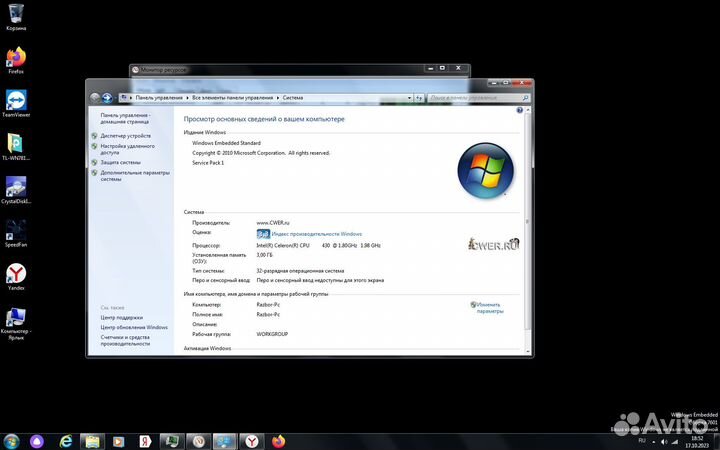
Task: Select the active System control panel taskbar button
Action: (x=225, y=442)
